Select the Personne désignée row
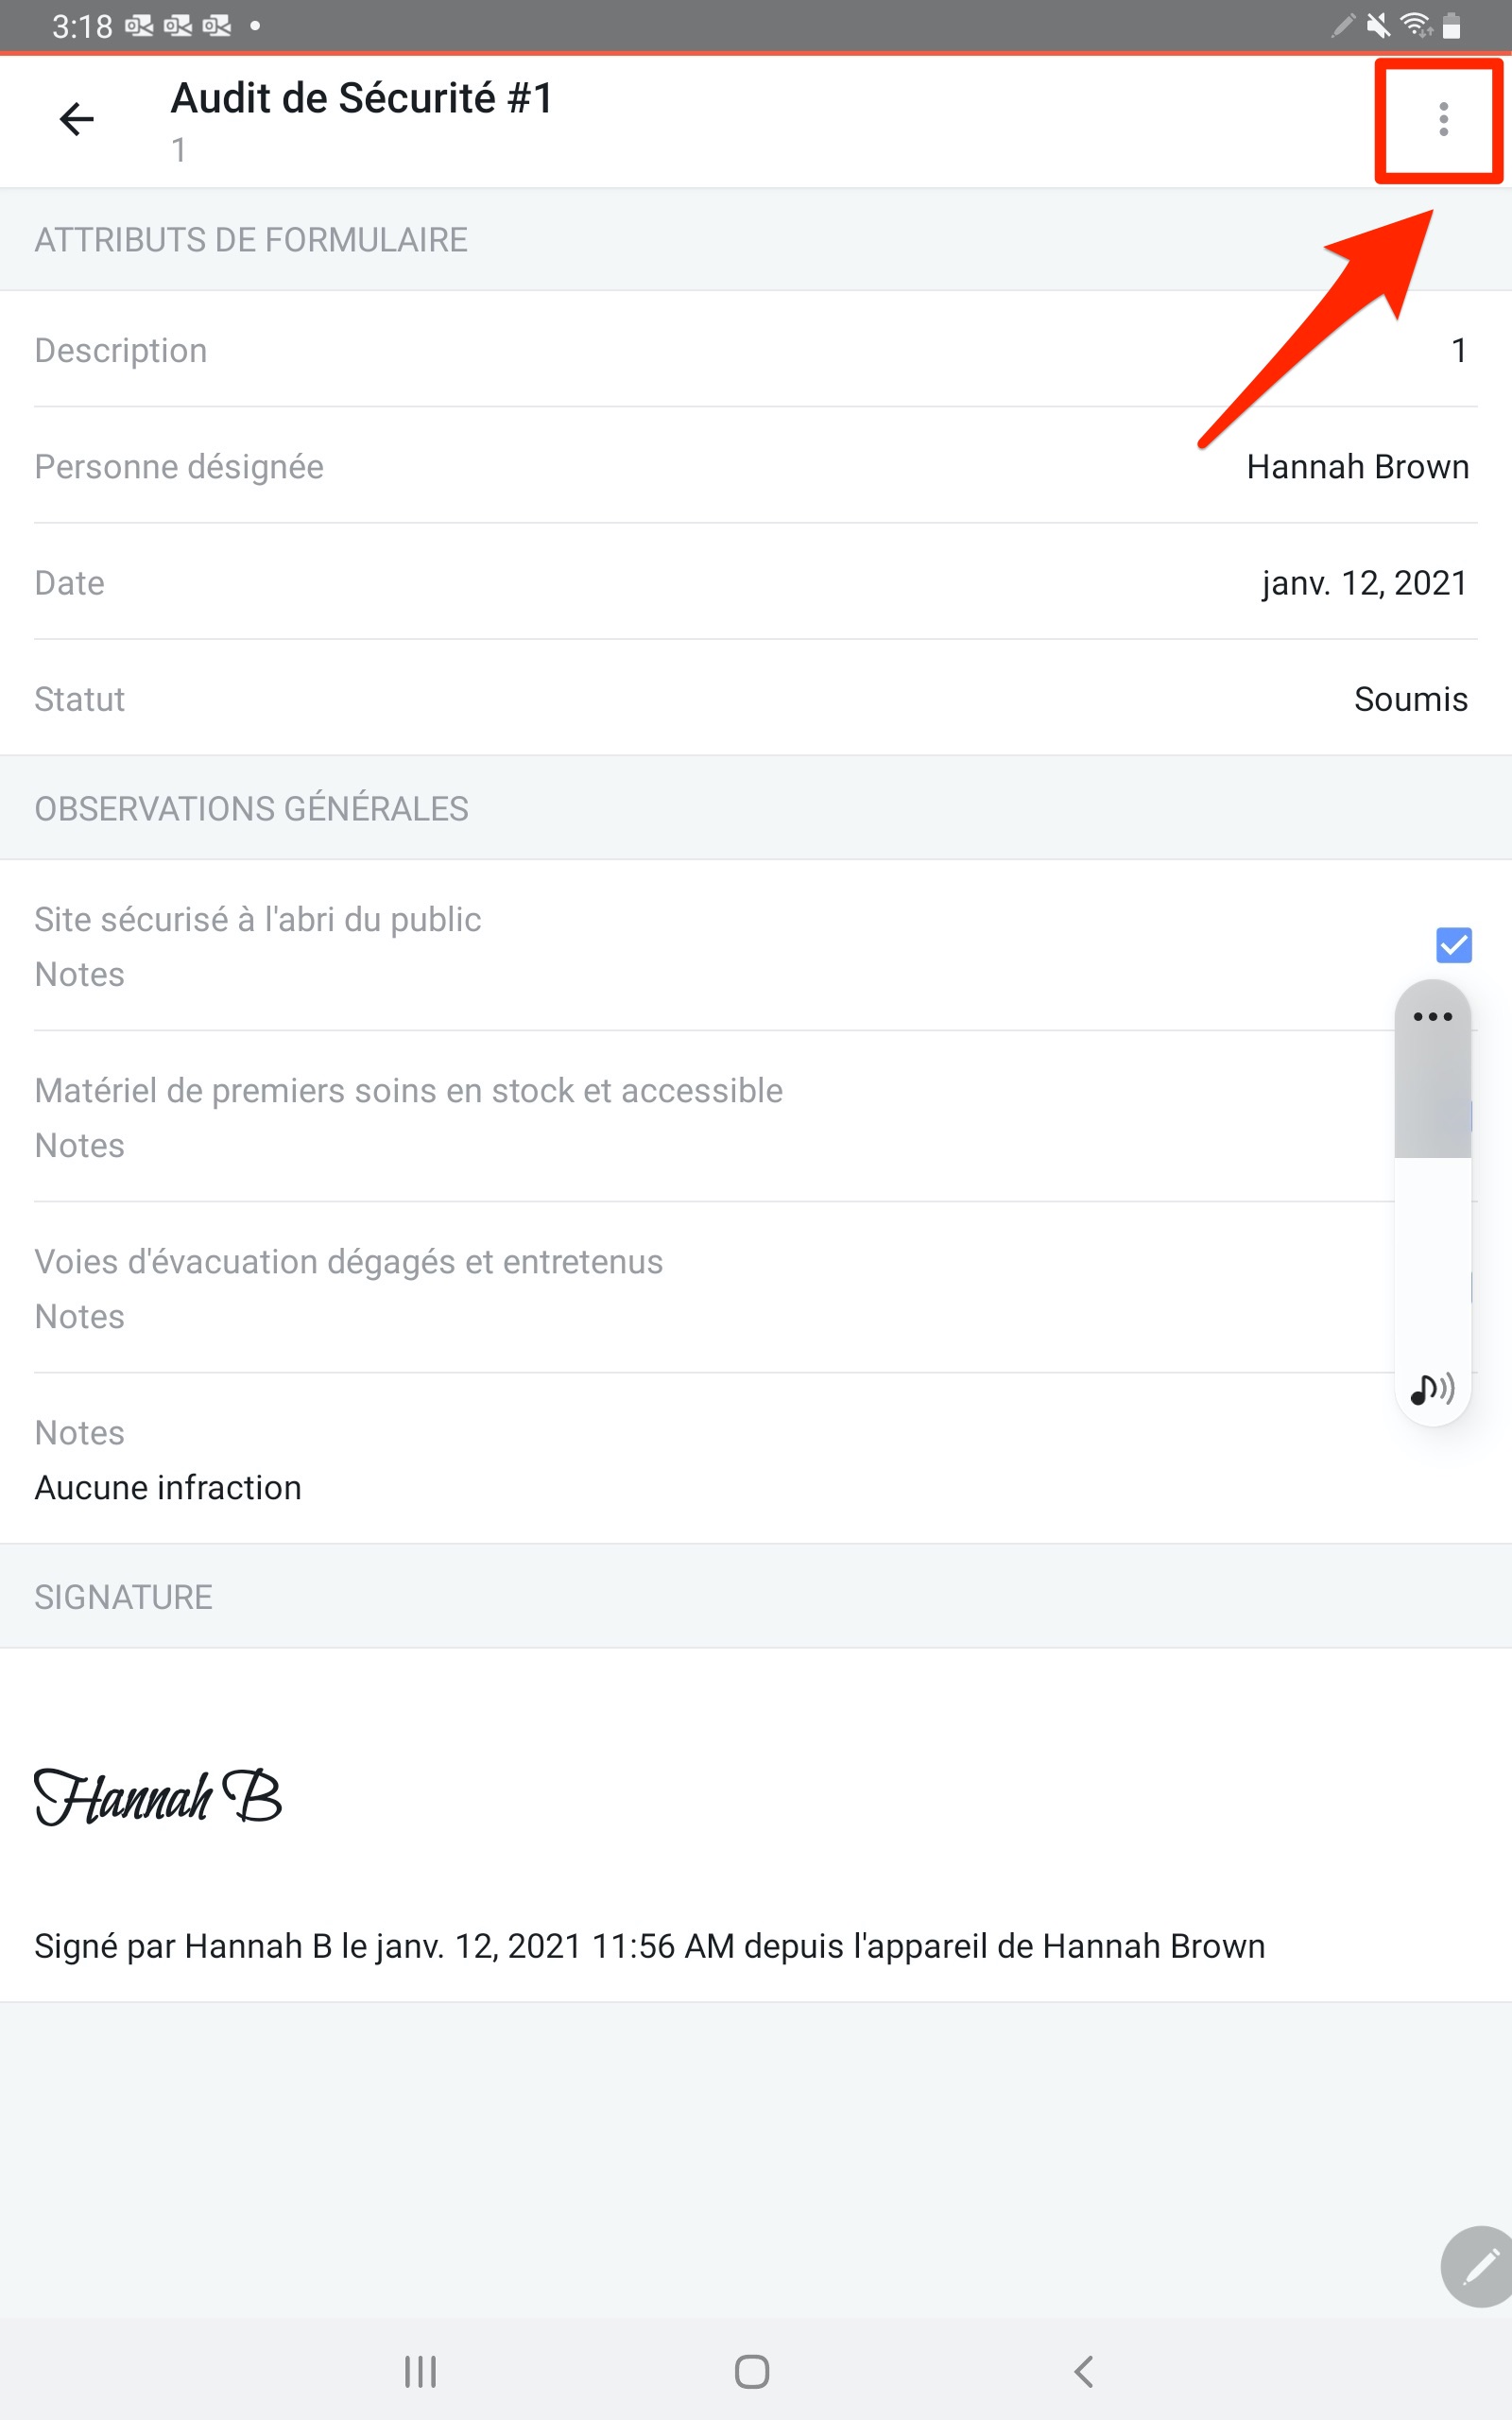 coord(756,466)
